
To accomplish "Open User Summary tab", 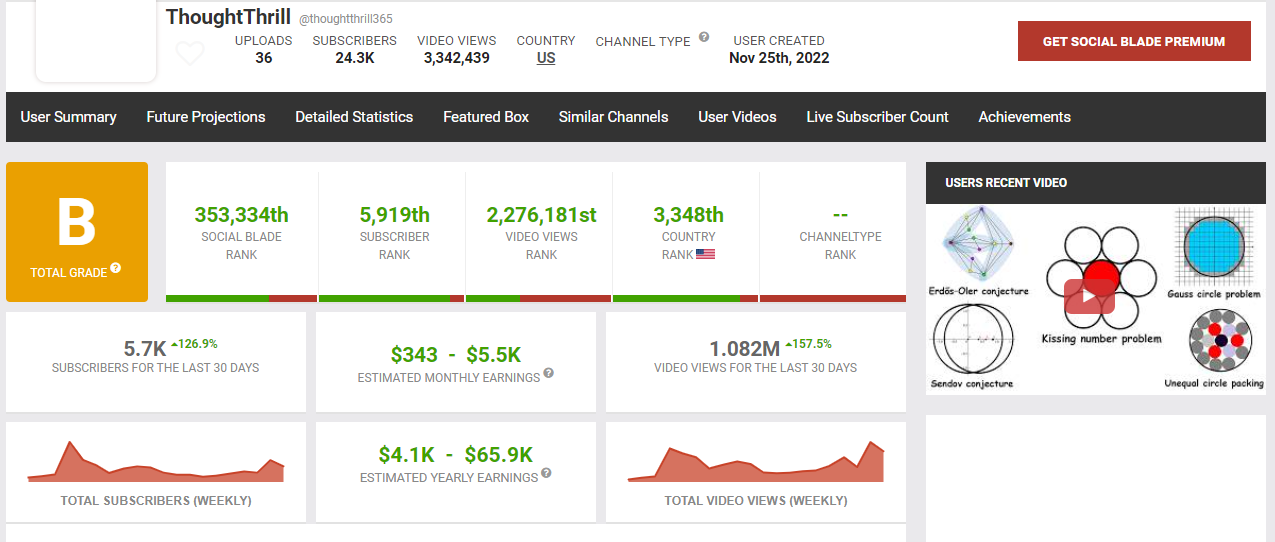I will (x=68, y=117).
